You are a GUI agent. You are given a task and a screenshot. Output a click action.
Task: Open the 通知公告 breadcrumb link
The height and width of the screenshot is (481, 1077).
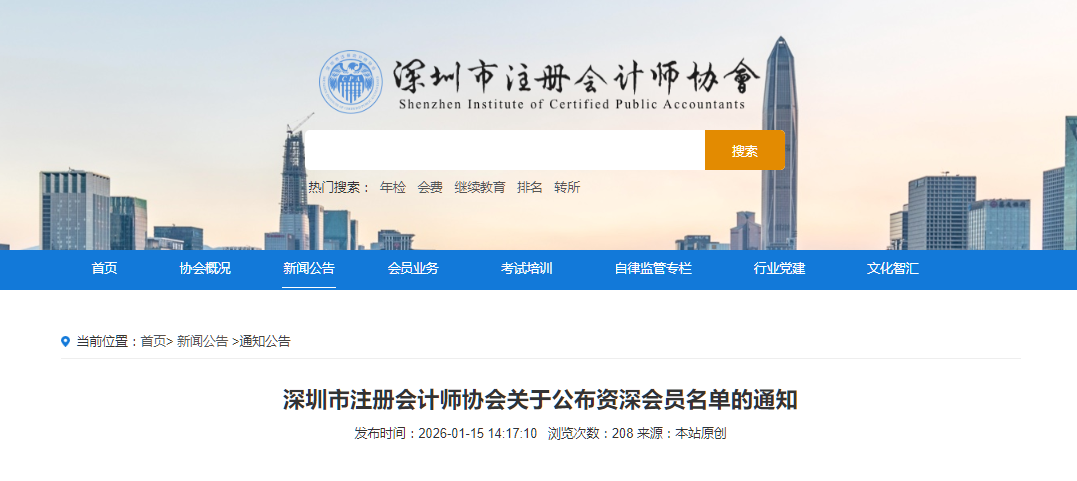[265, 341]
